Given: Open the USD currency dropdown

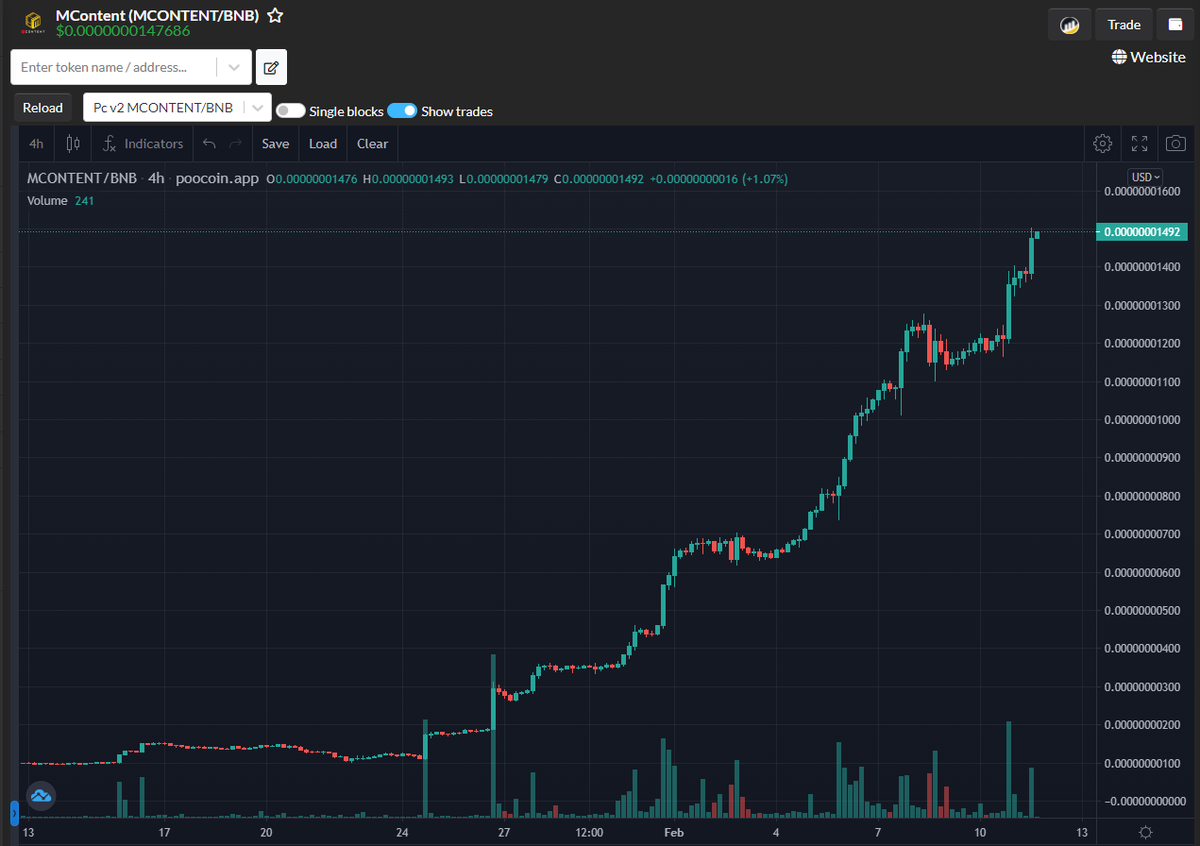Looking at the screenshot, I should click(1144, 177).
